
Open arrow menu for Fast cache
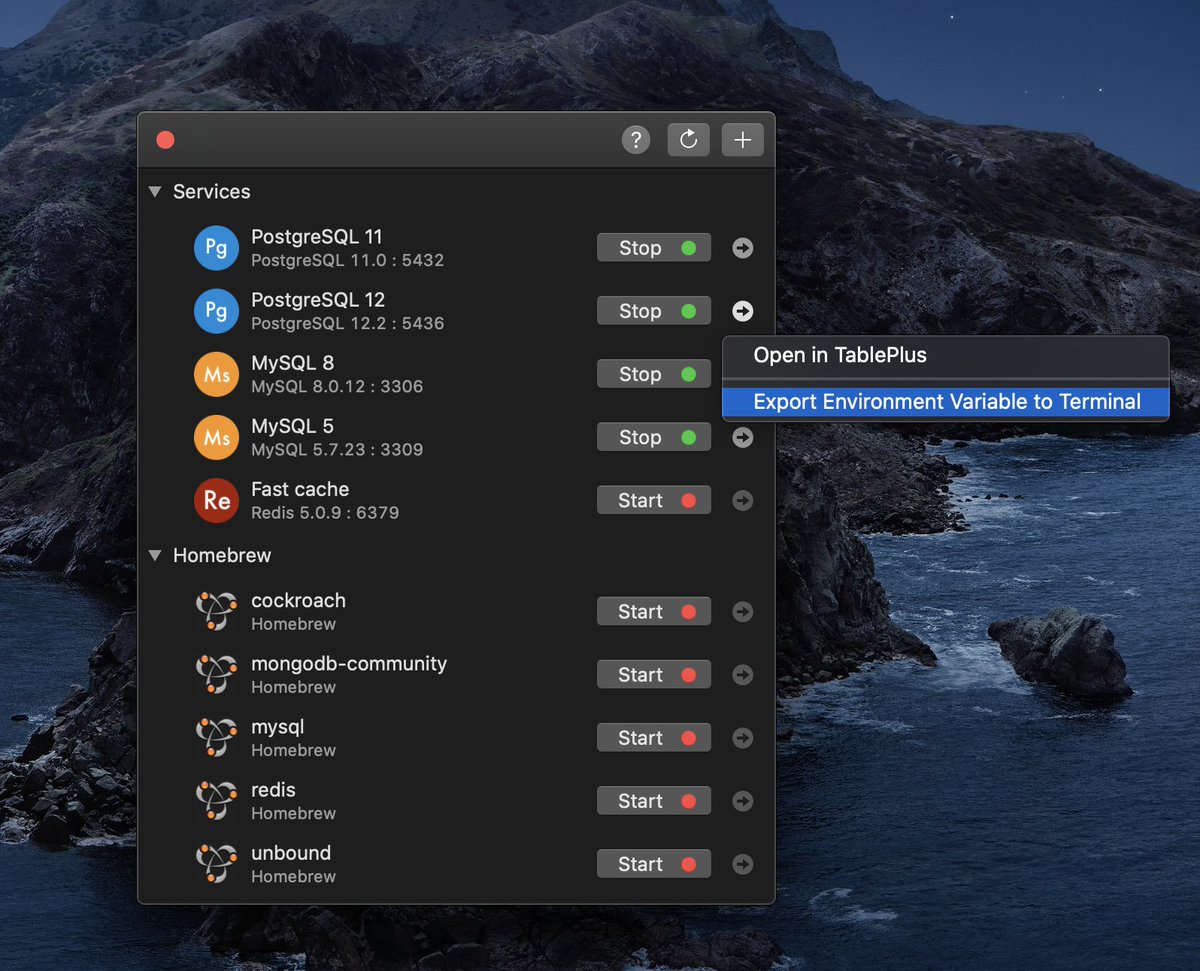(x=742, y=500)
